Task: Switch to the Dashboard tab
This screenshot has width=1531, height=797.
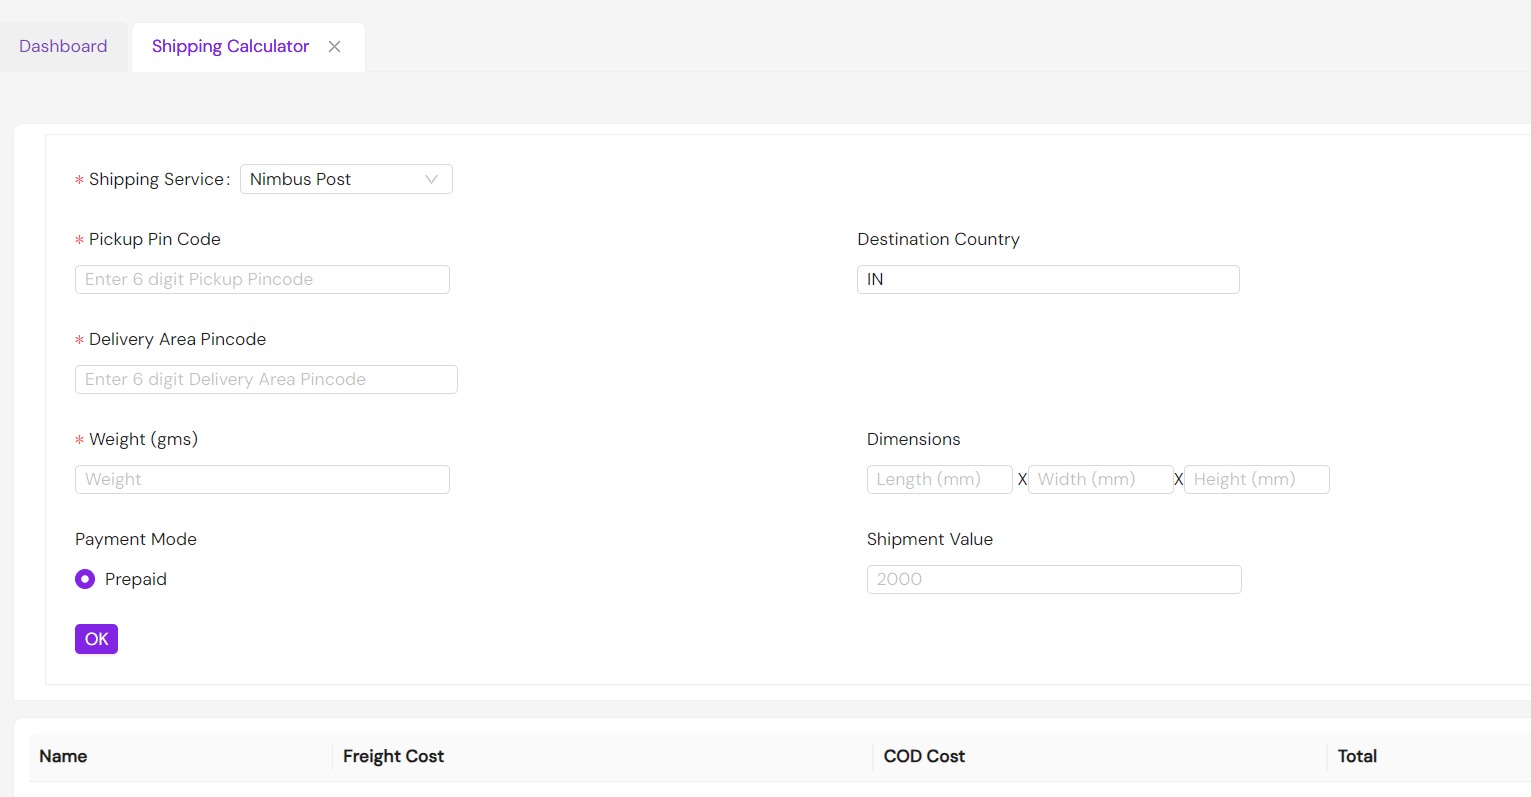Action: 63,47
